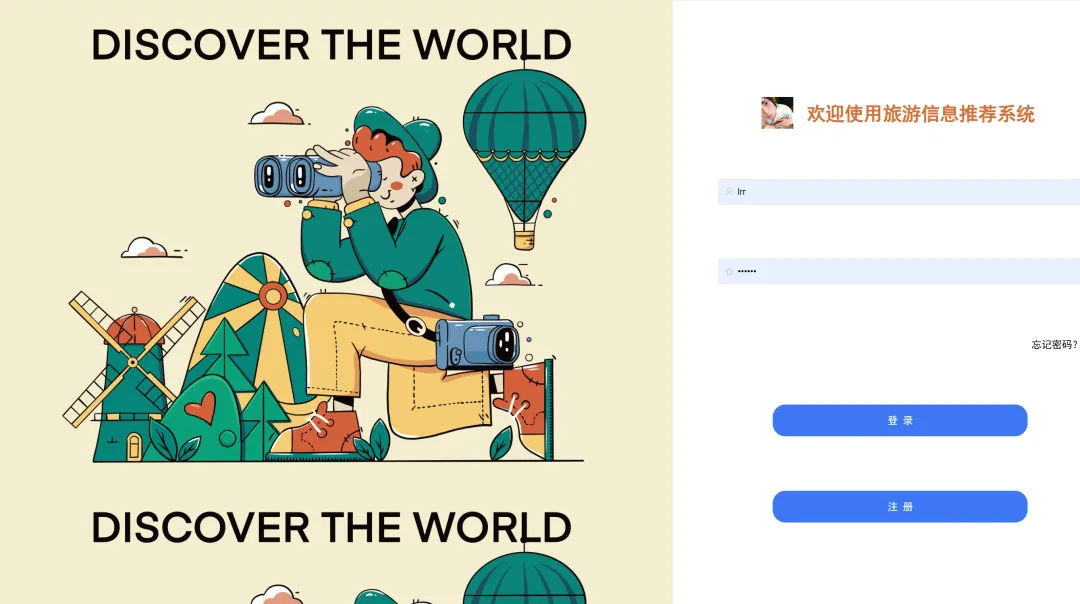Click the avatar logo beside the system title

pos(777,113)
